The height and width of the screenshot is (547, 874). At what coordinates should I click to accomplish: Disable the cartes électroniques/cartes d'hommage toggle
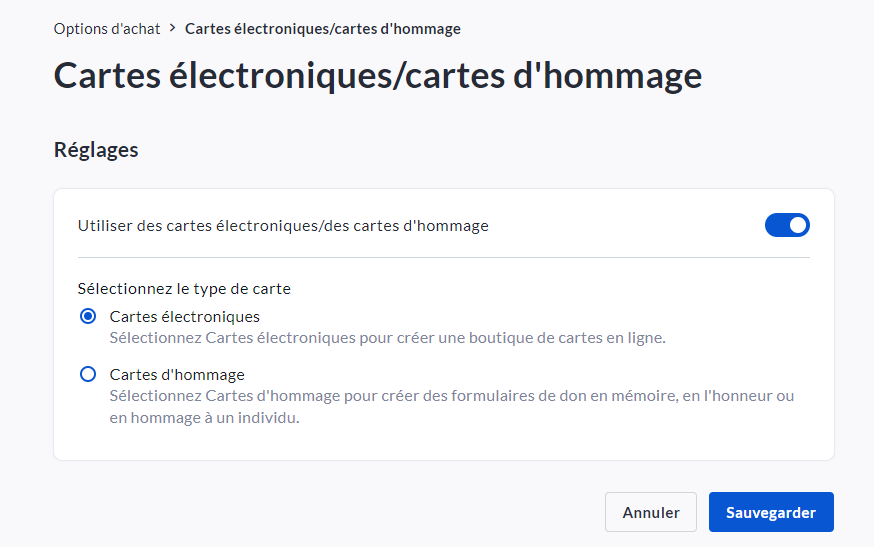[787, 225]
